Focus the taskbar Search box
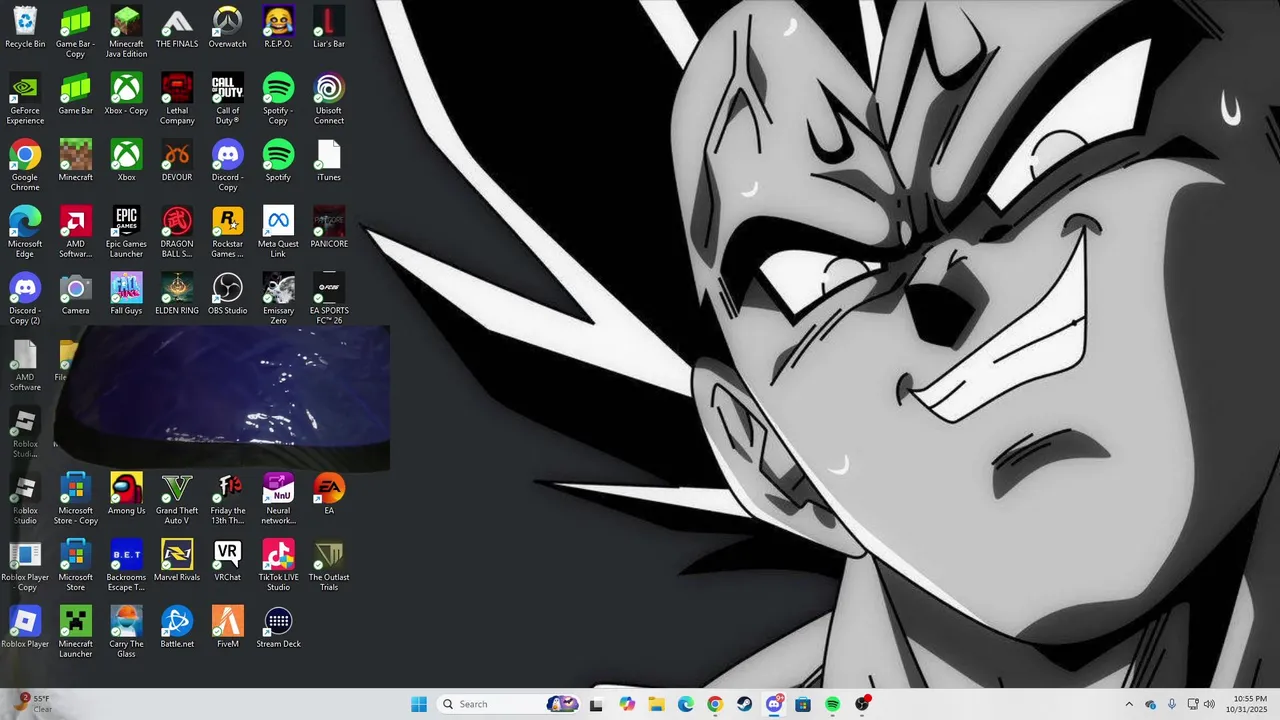 point(510,704)
